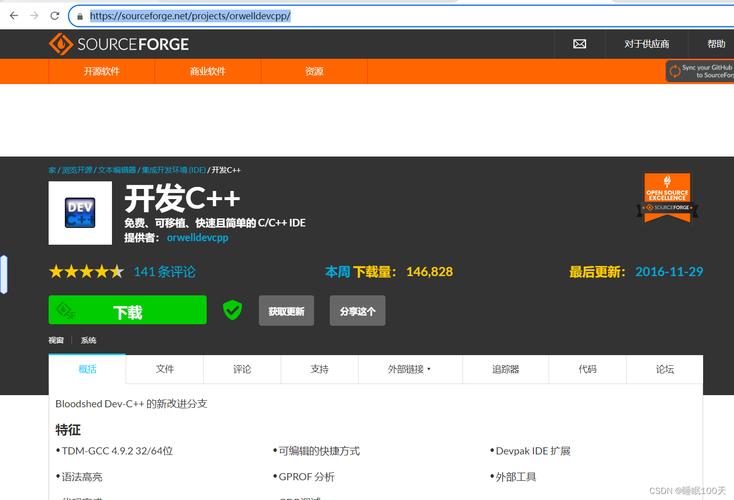Image resolution: width=734 pixels, height=500 pixels.
Task: Click the green shield security icon
Action: click(232, 310)
